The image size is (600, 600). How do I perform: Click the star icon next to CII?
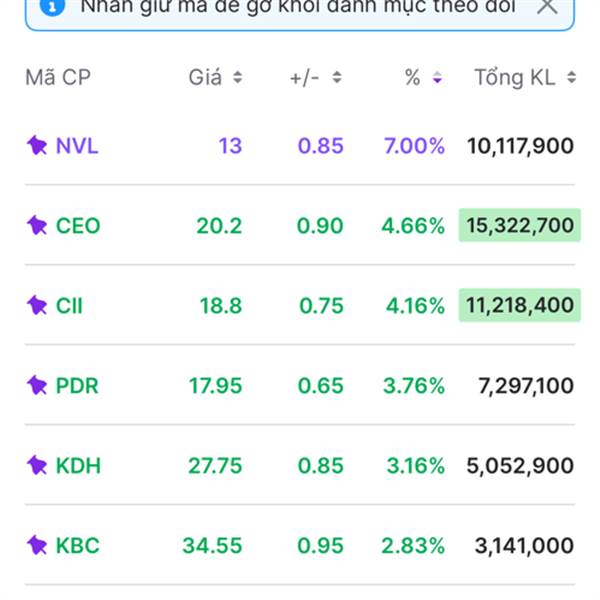(x=37, y=305)
